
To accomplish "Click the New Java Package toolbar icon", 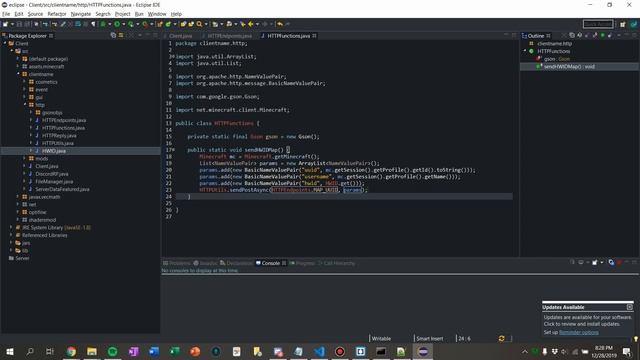I will point(160,24).
